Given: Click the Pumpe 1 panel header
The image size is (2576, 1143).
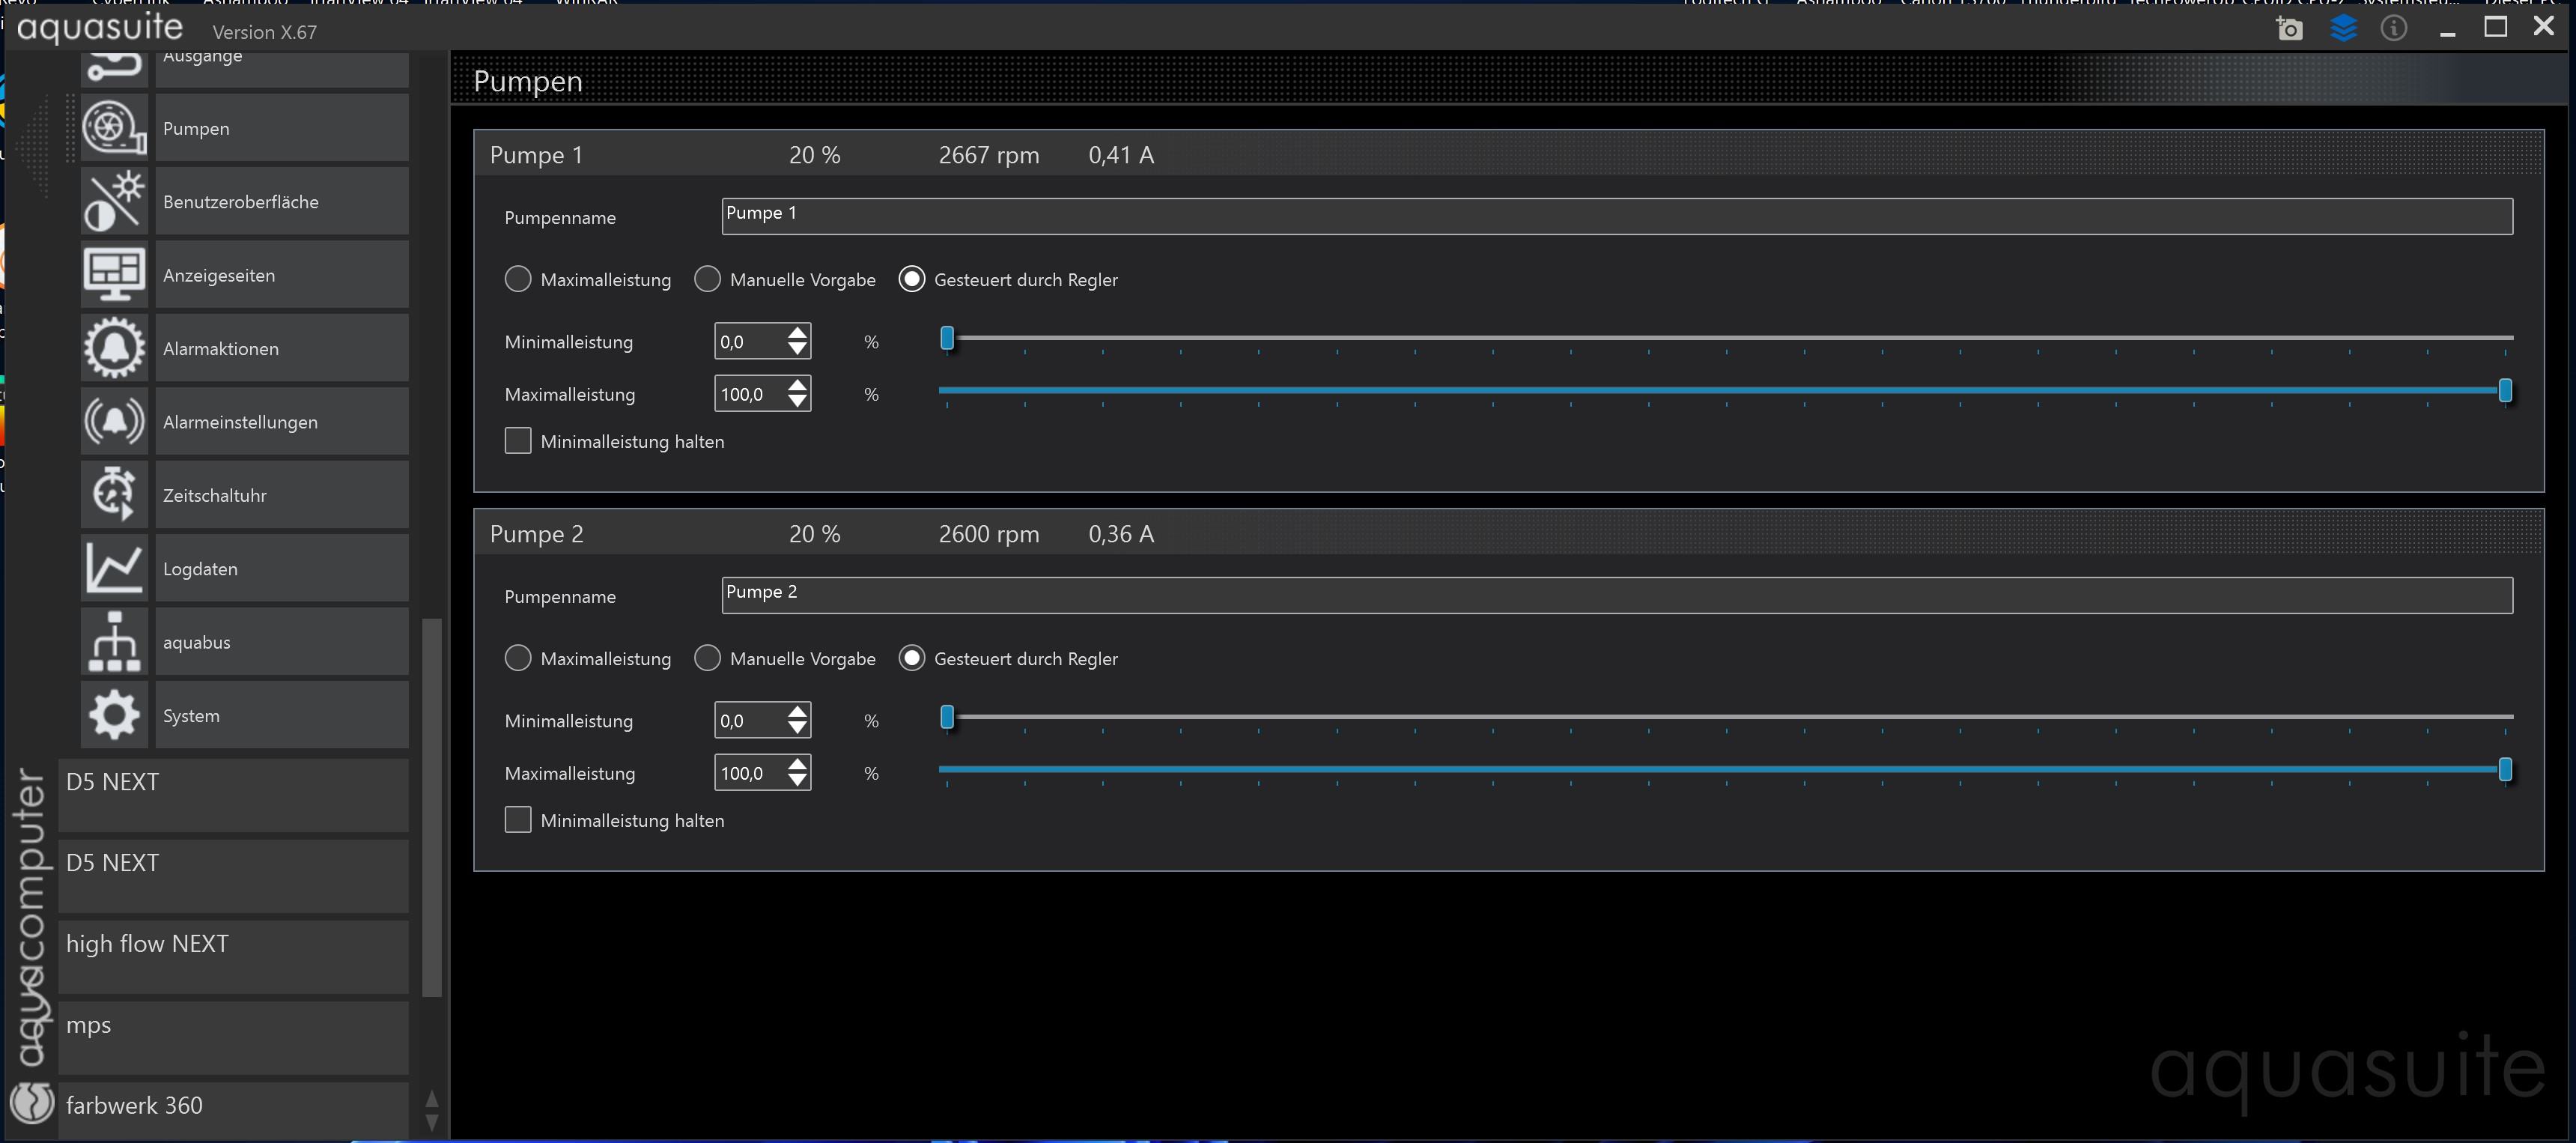Looking at the screenshot, I should (x=1509, y=154).
